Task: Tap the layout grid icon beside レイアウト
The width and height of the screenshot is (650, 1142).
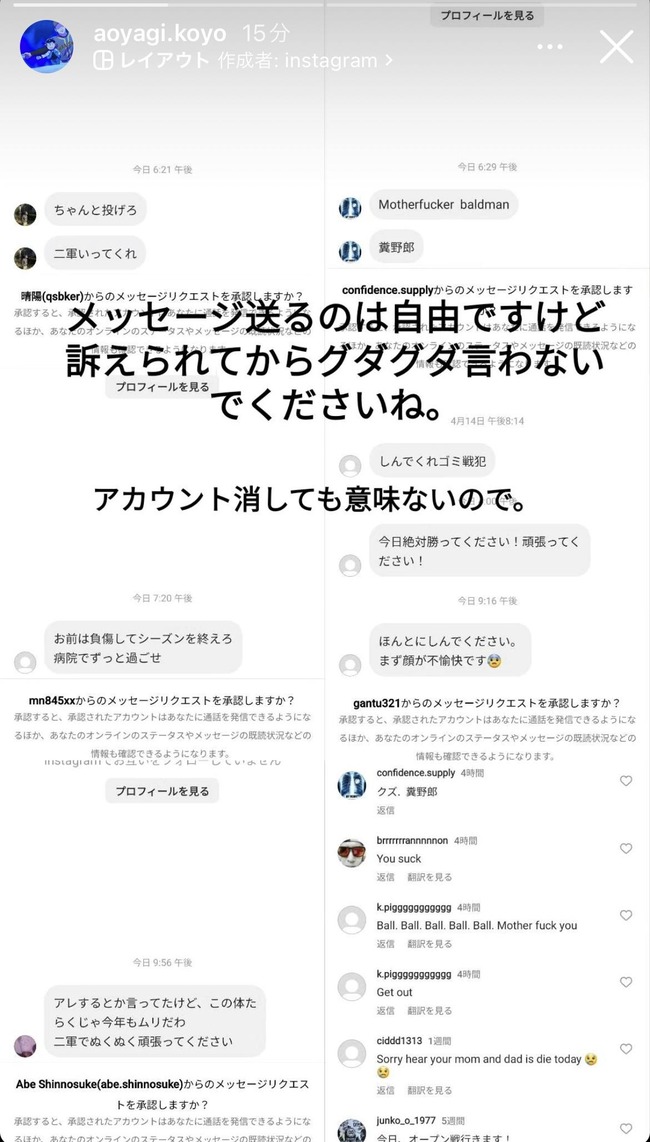Action: pos(103,60)
